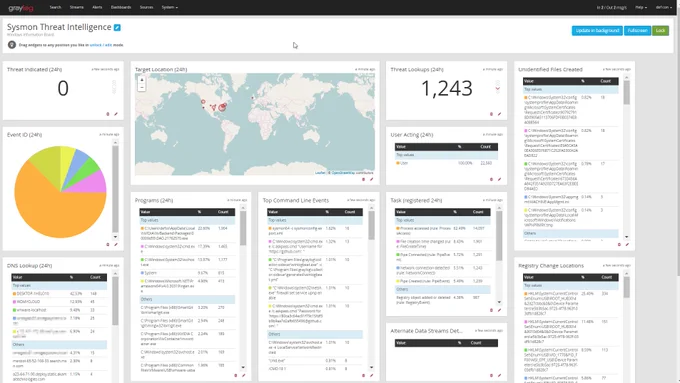This screenshot has height=383, width=680.
Task: Edit the Programs (24h) widget
Action: [244, 376]
